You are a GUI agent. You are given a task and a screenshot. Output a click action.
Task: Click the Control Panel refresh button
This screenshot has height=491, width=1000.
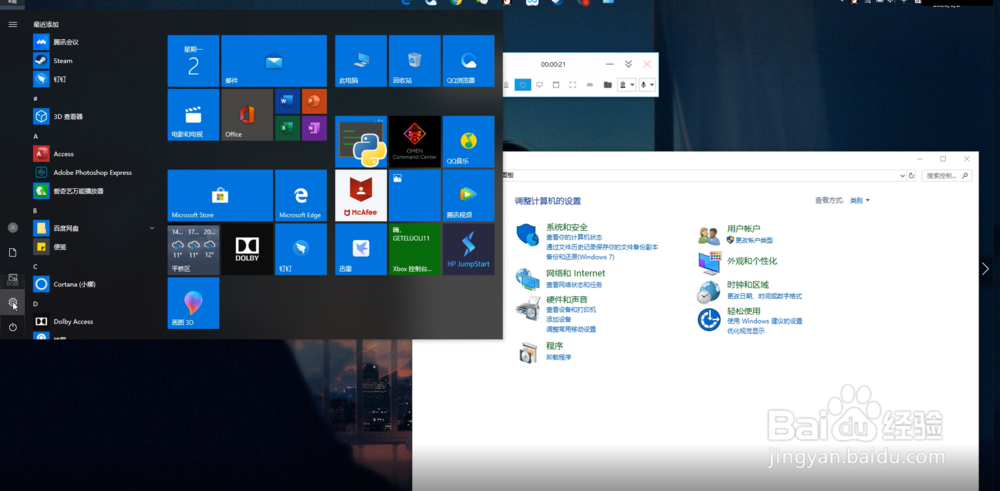(x=912, y=175)
